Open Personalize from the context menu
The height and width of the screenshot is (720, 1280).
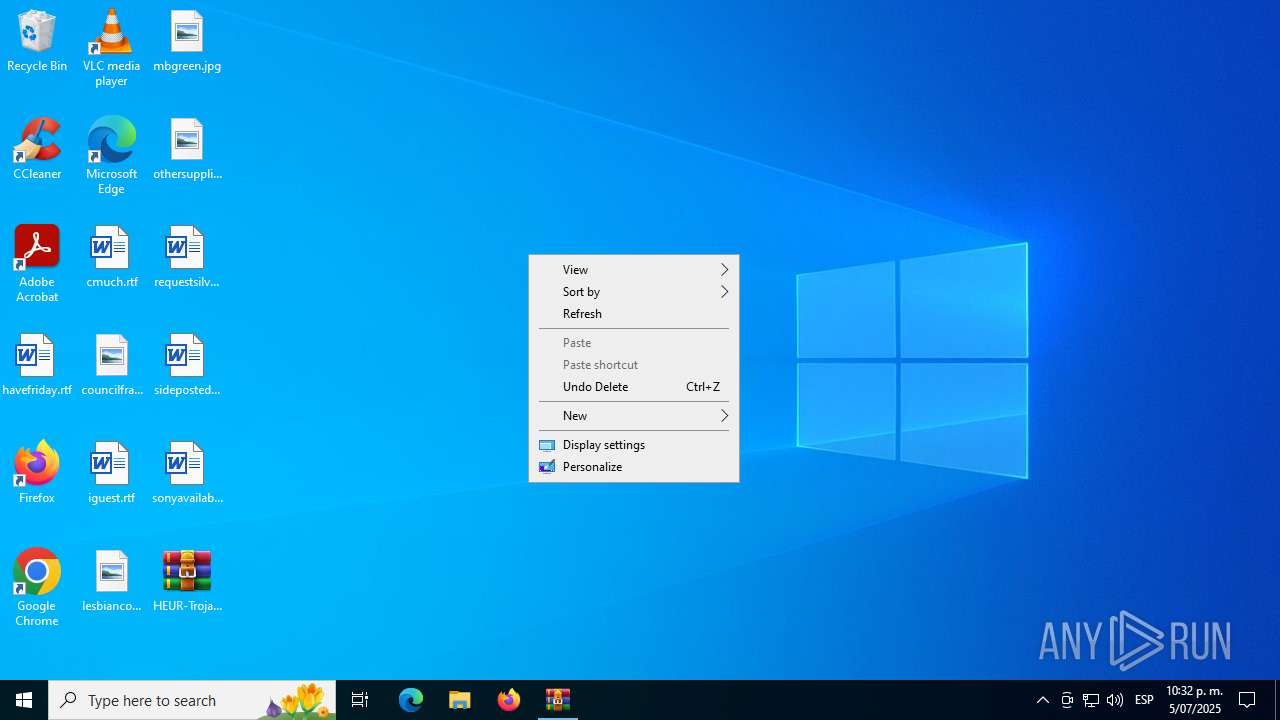click(x=634, y=467)
